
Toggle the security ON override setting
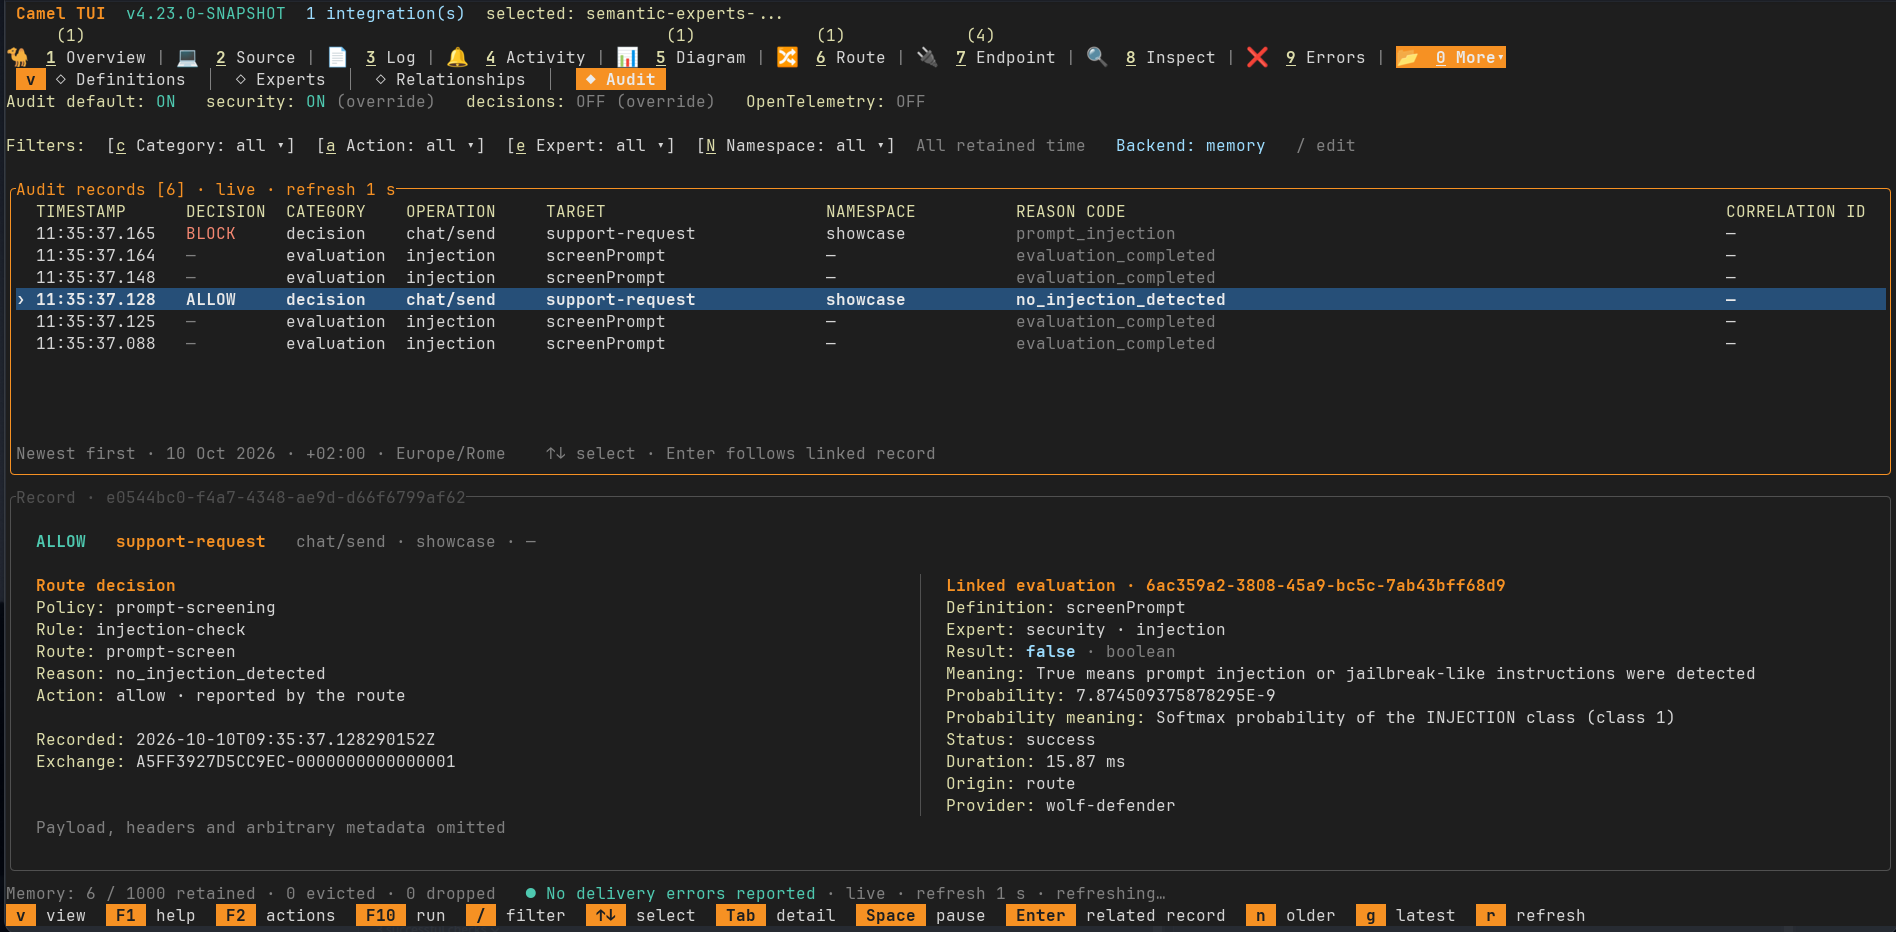point(321,101)
